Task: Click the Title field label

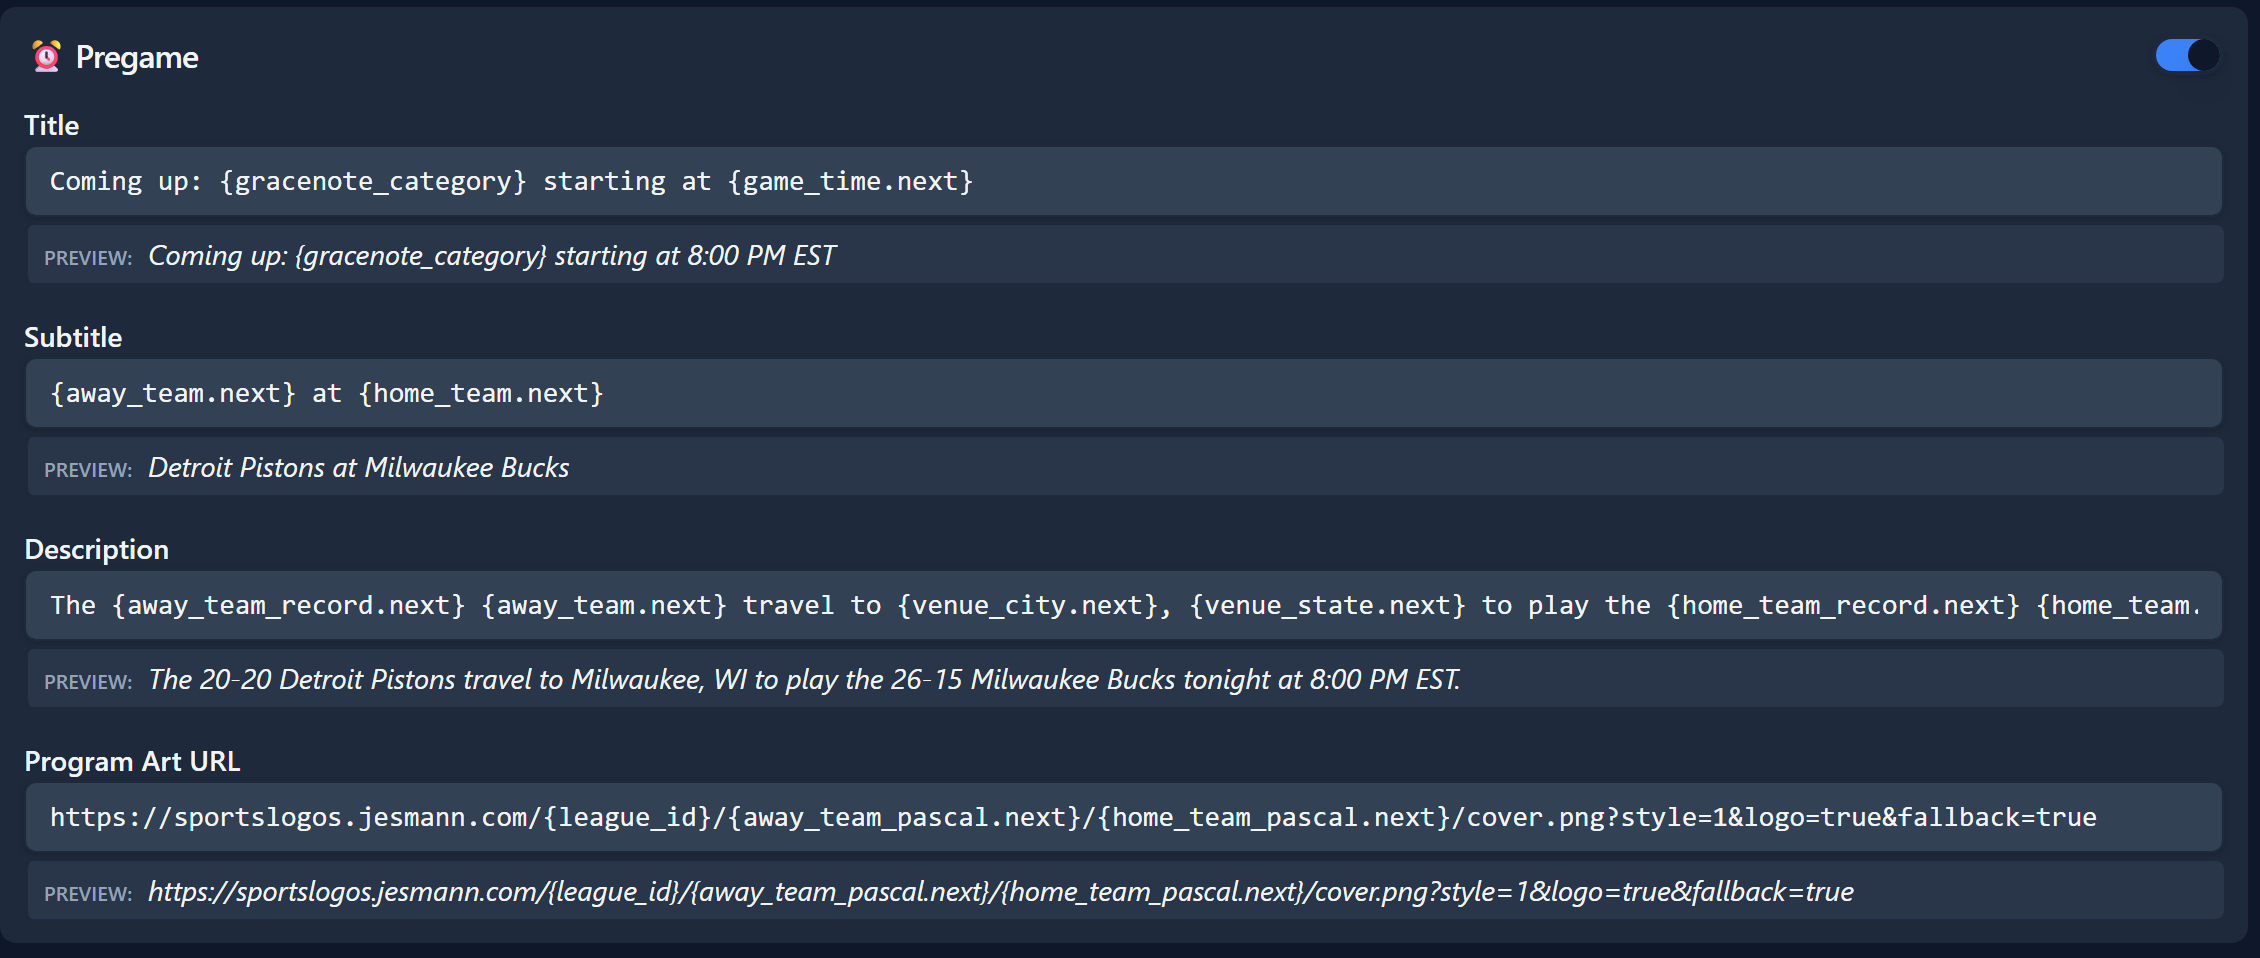Action: 52,126
